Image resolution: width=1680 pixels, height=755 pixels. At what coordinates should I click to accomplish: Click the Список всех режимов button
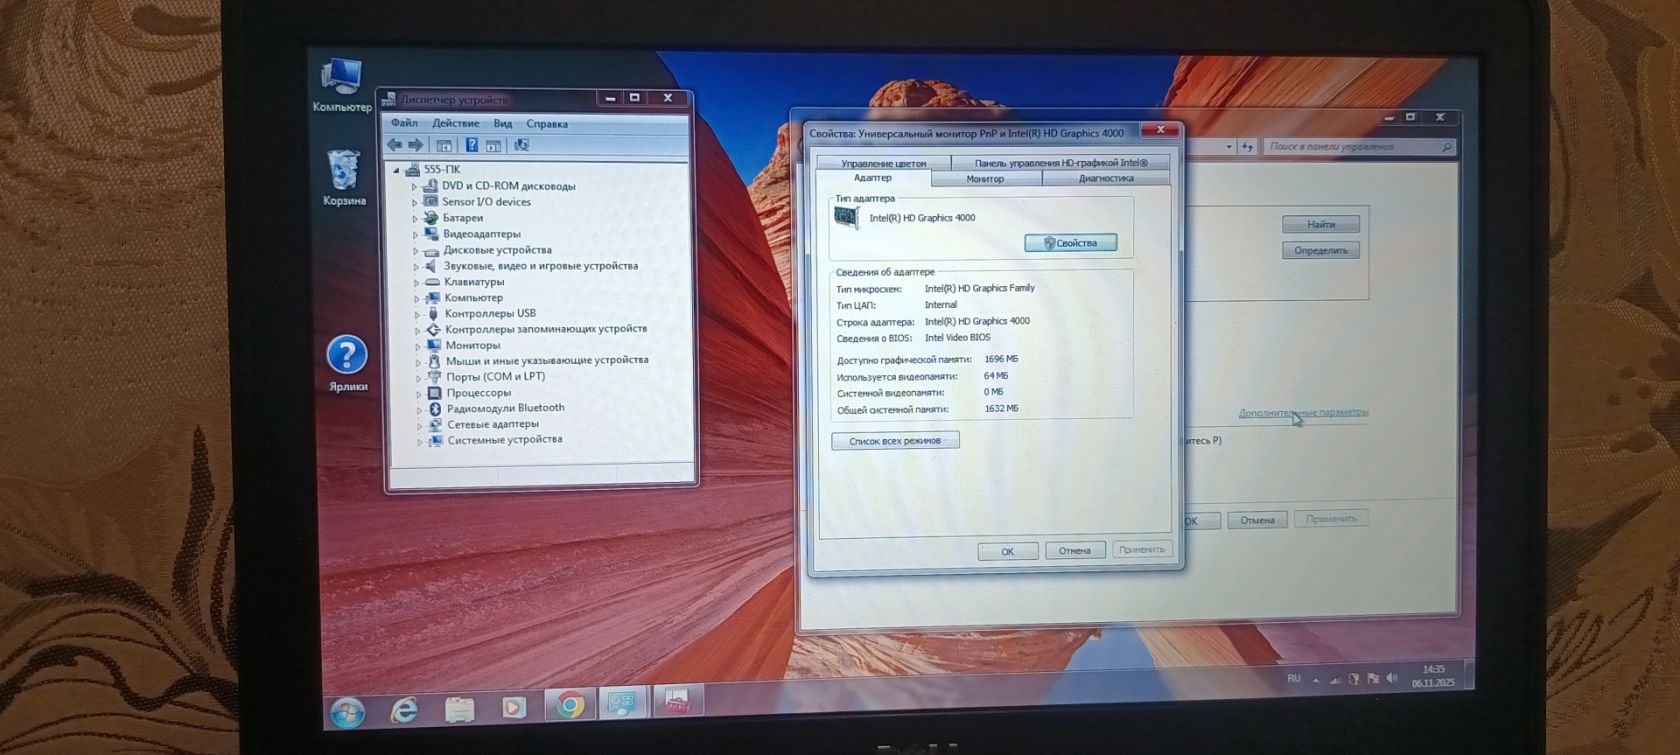(895, 441)
